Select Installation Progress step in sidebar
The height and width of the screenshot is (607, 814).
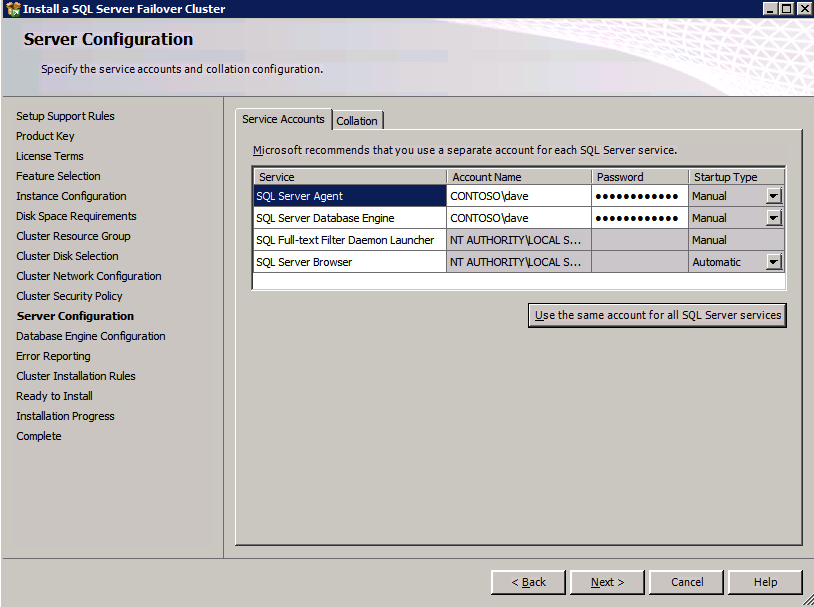click(x=65, y=416)
